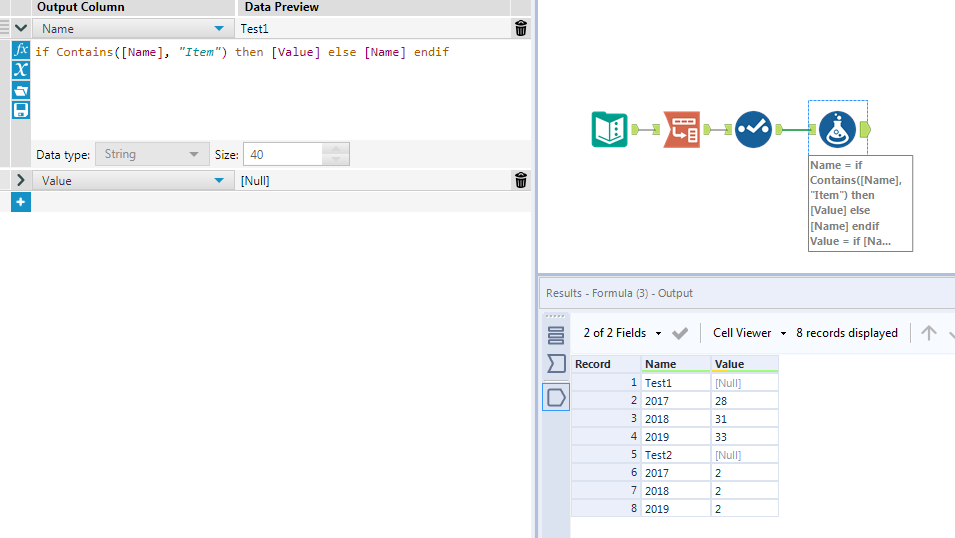955x538 pixels.
Task: Click the Formula tool annotation box
Action: (x=860, y=203)
